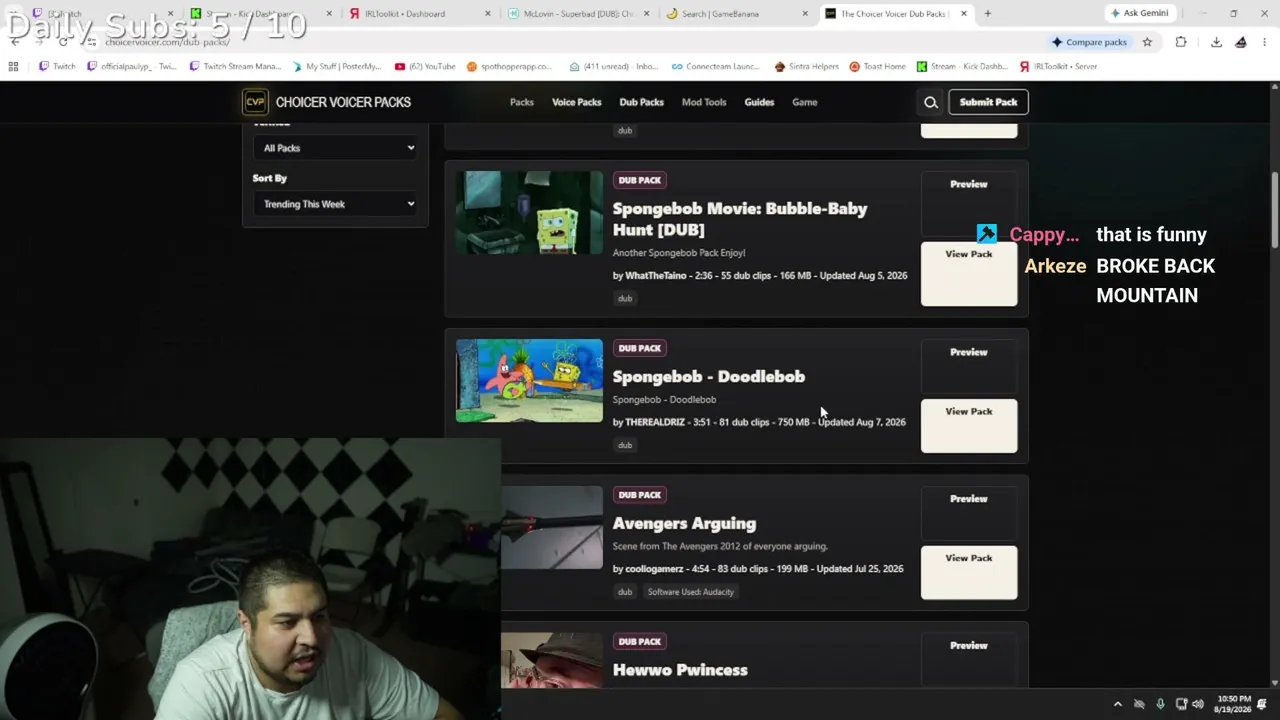The height and width of the screenshot is (720, 1280).
Task: Open the network tray icon
Action: (1181, 704)
